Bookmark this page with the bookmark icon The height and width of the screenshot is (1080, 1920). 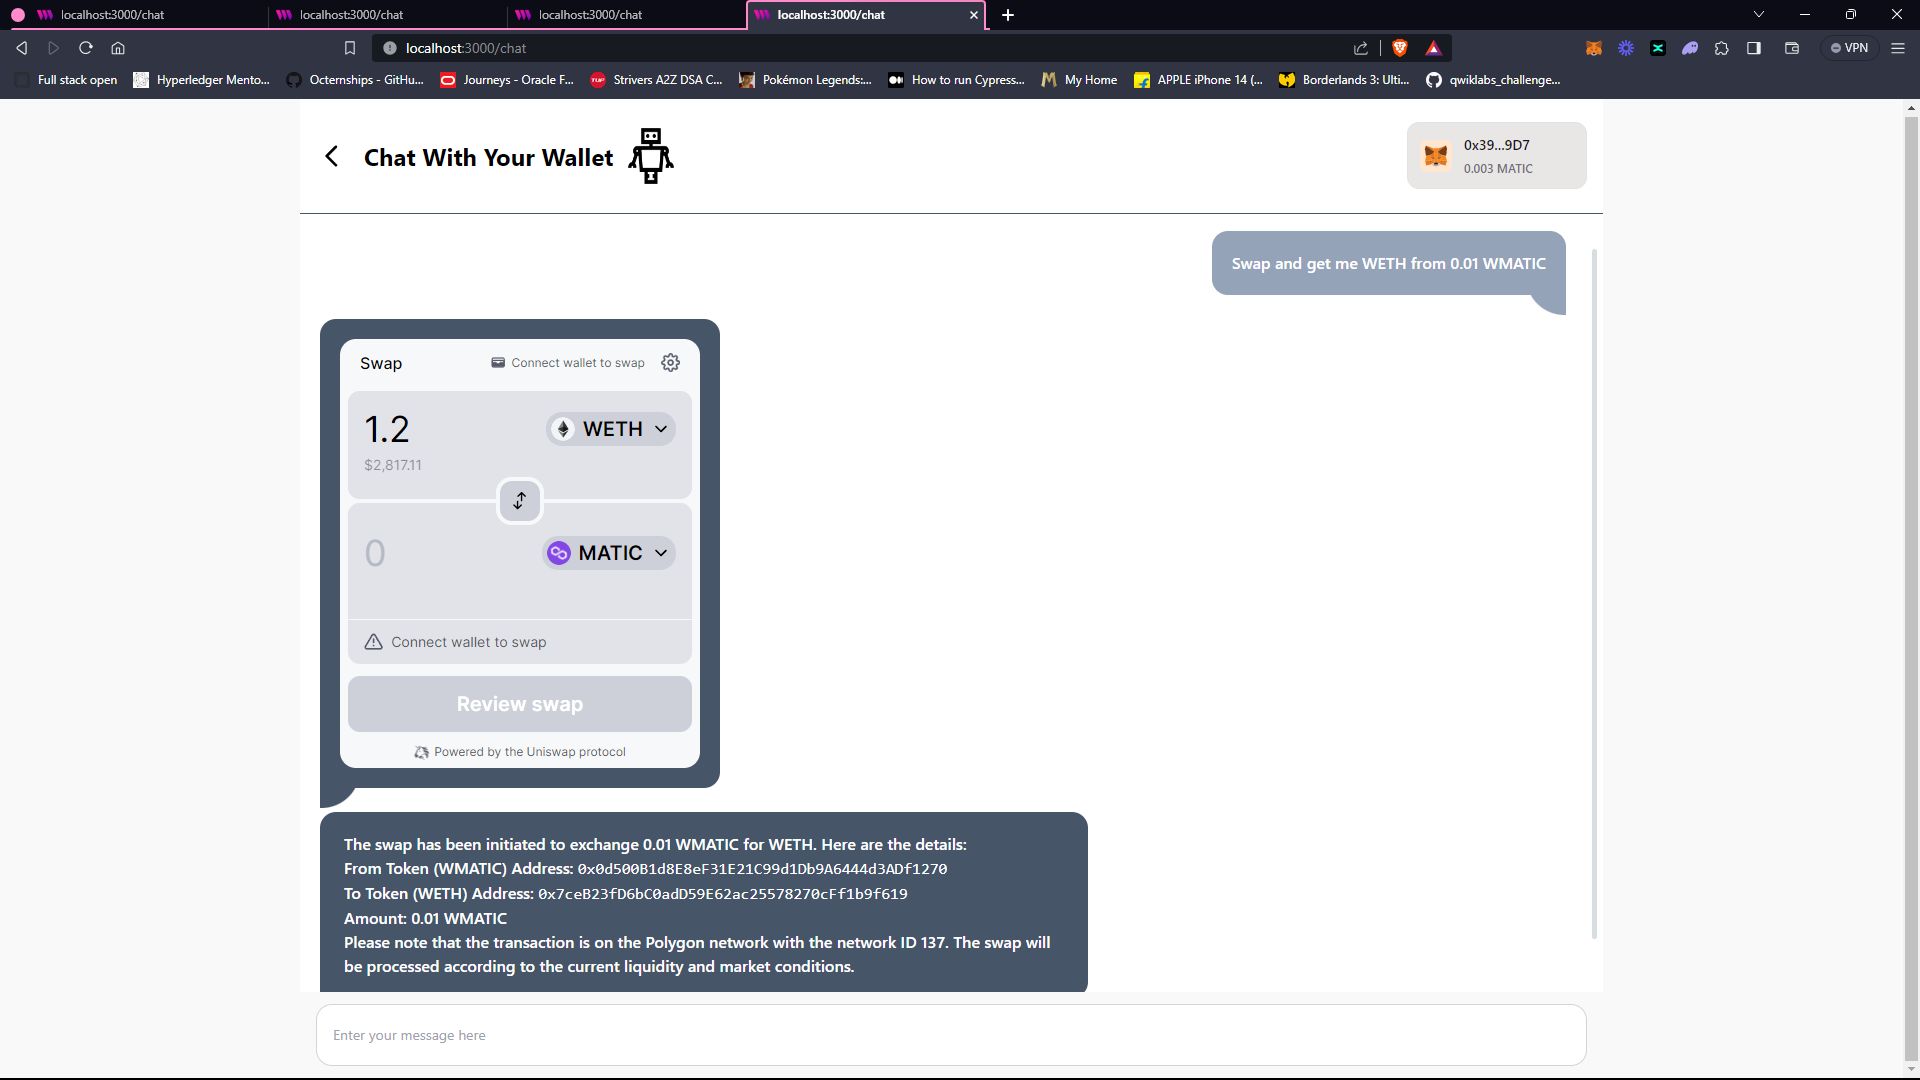349,48
